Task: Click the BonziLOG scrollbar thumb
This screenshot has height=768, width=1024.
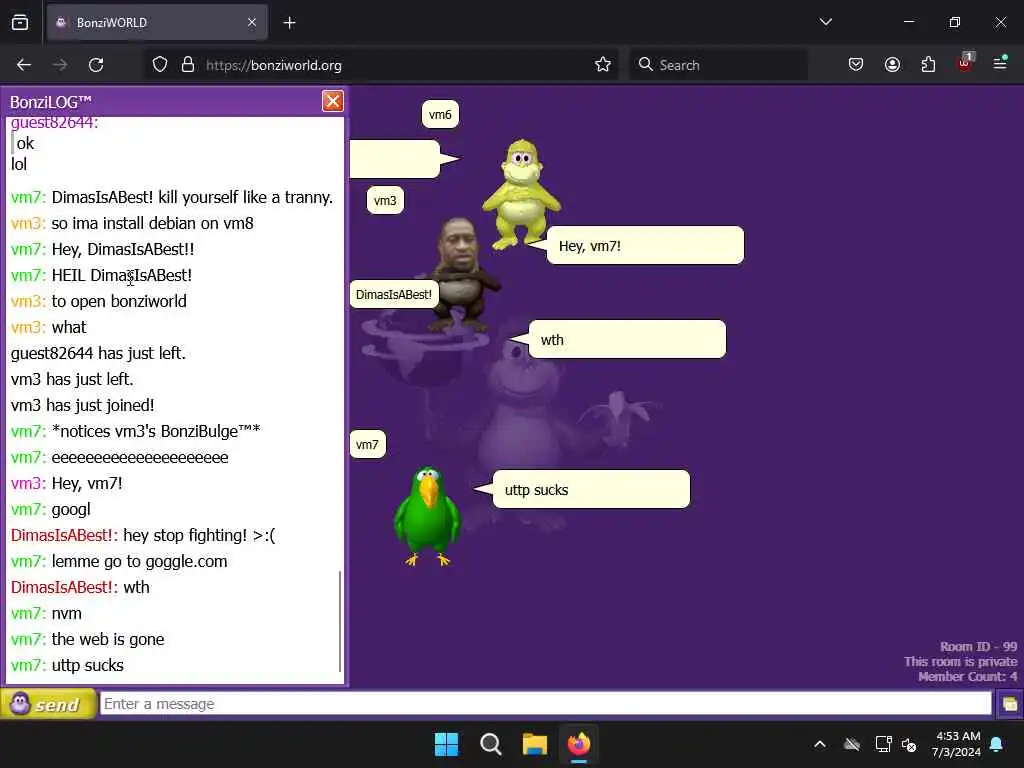Action: tap(340, 621)
